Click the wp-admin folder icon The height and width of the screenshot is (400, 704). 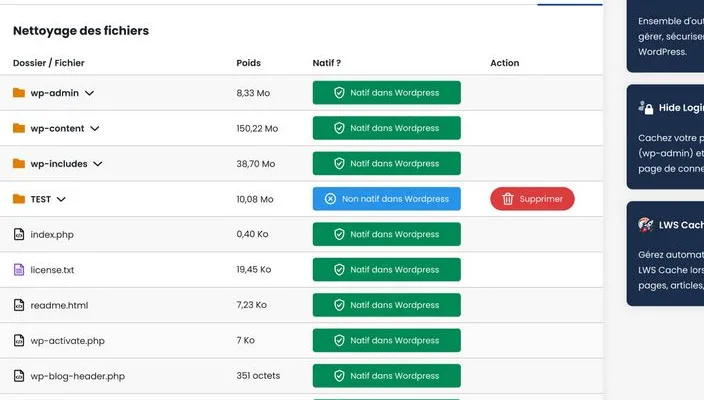point(18,93)
